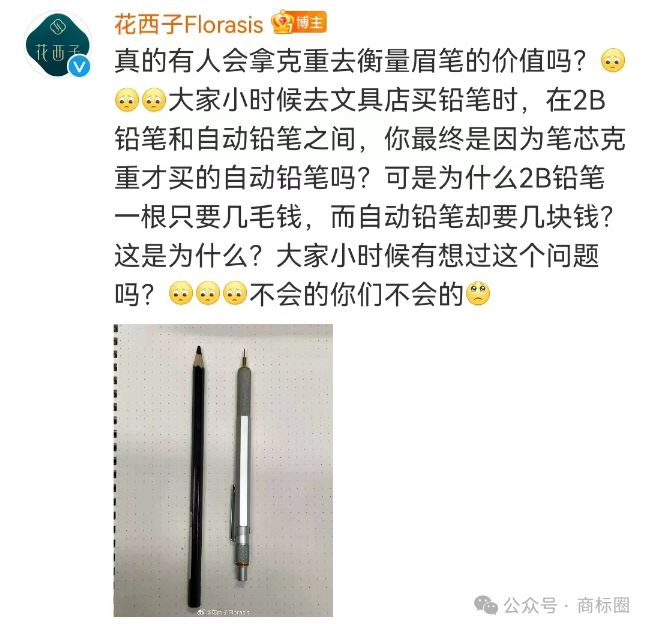The width and height of the screenshot is (653, 624).
Task: Click the 商标圈 account name
Action: coord(603,605)
